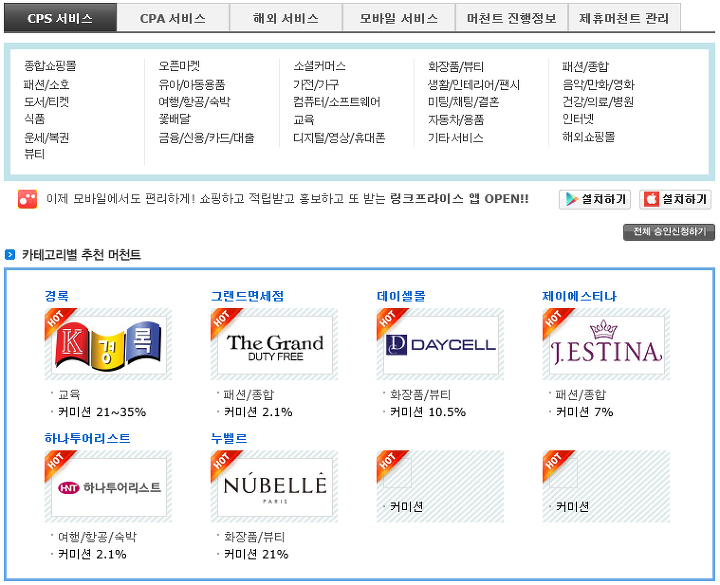Select the 가전/가구 category
The height and width of the screenshot is (585, 720).
click(316, 84)
